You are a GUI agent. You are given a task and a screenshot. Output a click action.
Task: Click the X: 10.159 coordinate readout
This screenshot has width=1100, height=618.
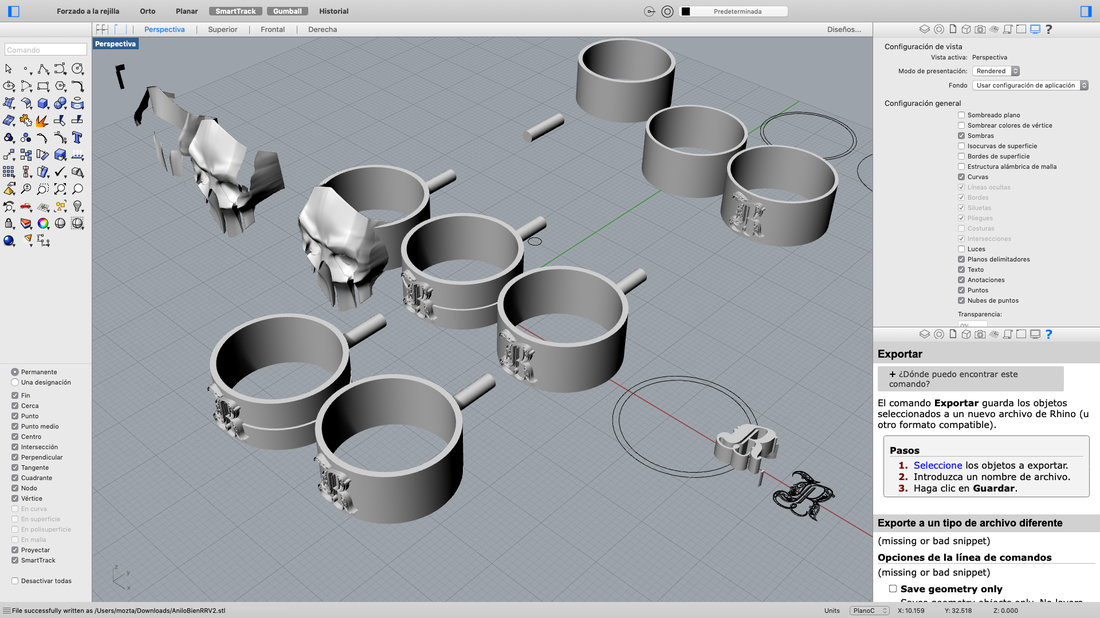911,610
